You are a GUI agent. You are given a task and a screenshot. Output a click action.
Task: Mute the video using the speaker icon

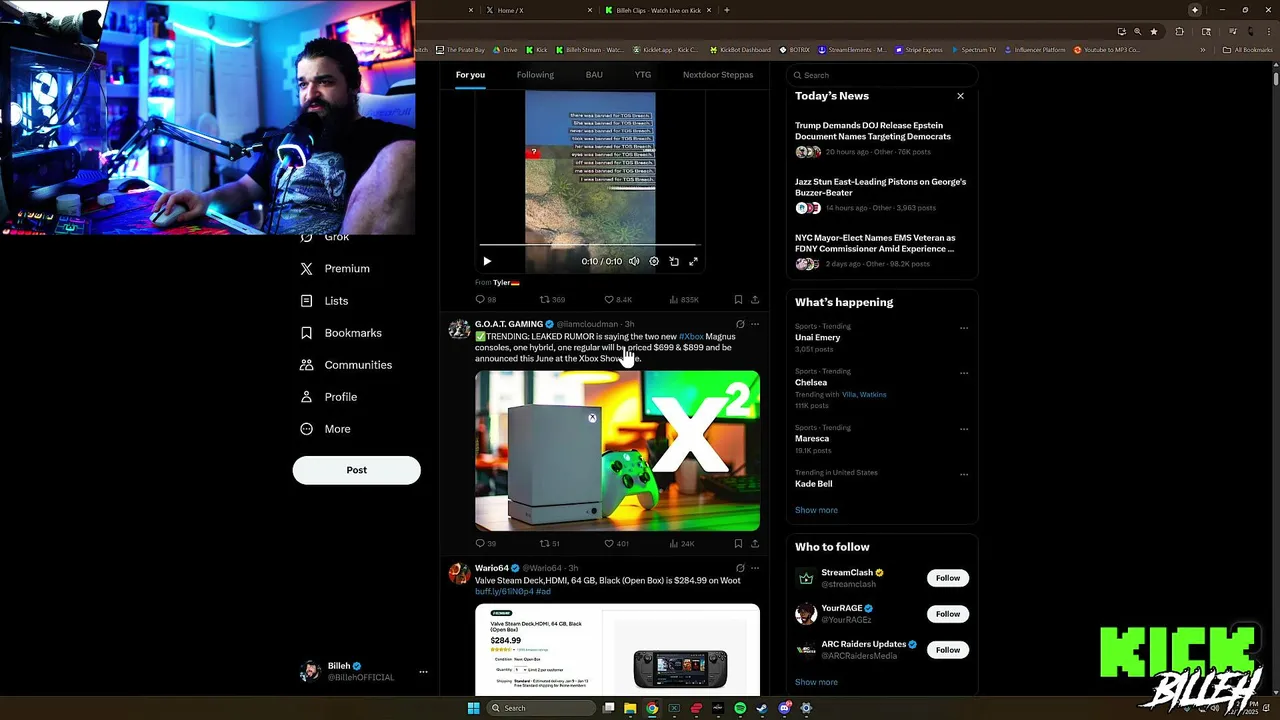tap(634, 261)
